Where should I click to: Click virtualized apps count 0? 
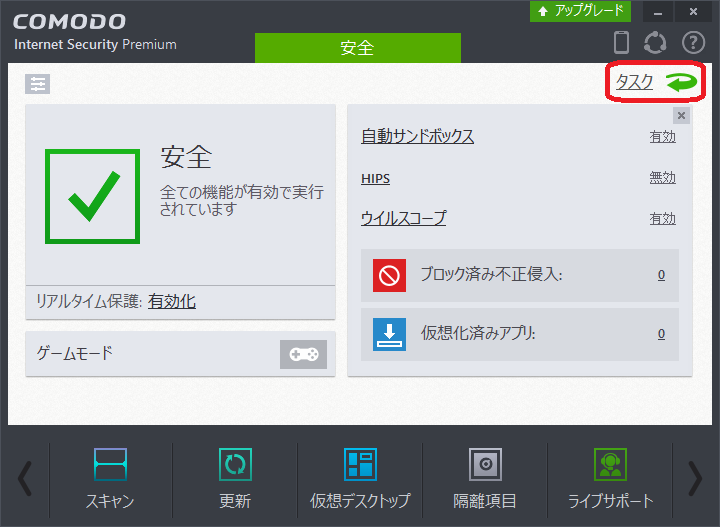[661, 334]
